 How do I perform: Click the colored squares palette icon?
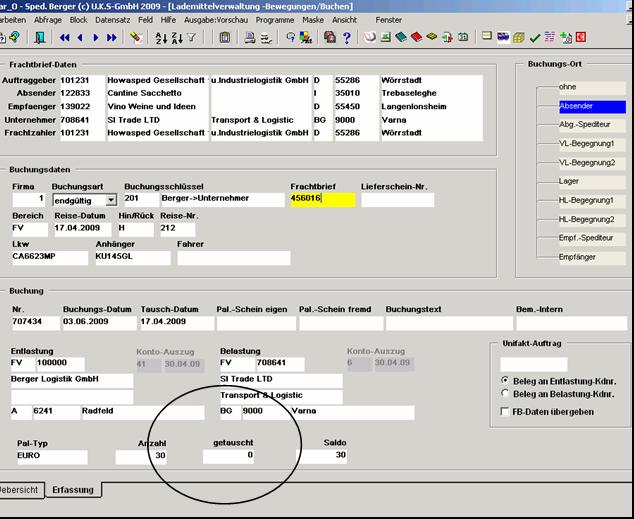[x=306, y=38]
